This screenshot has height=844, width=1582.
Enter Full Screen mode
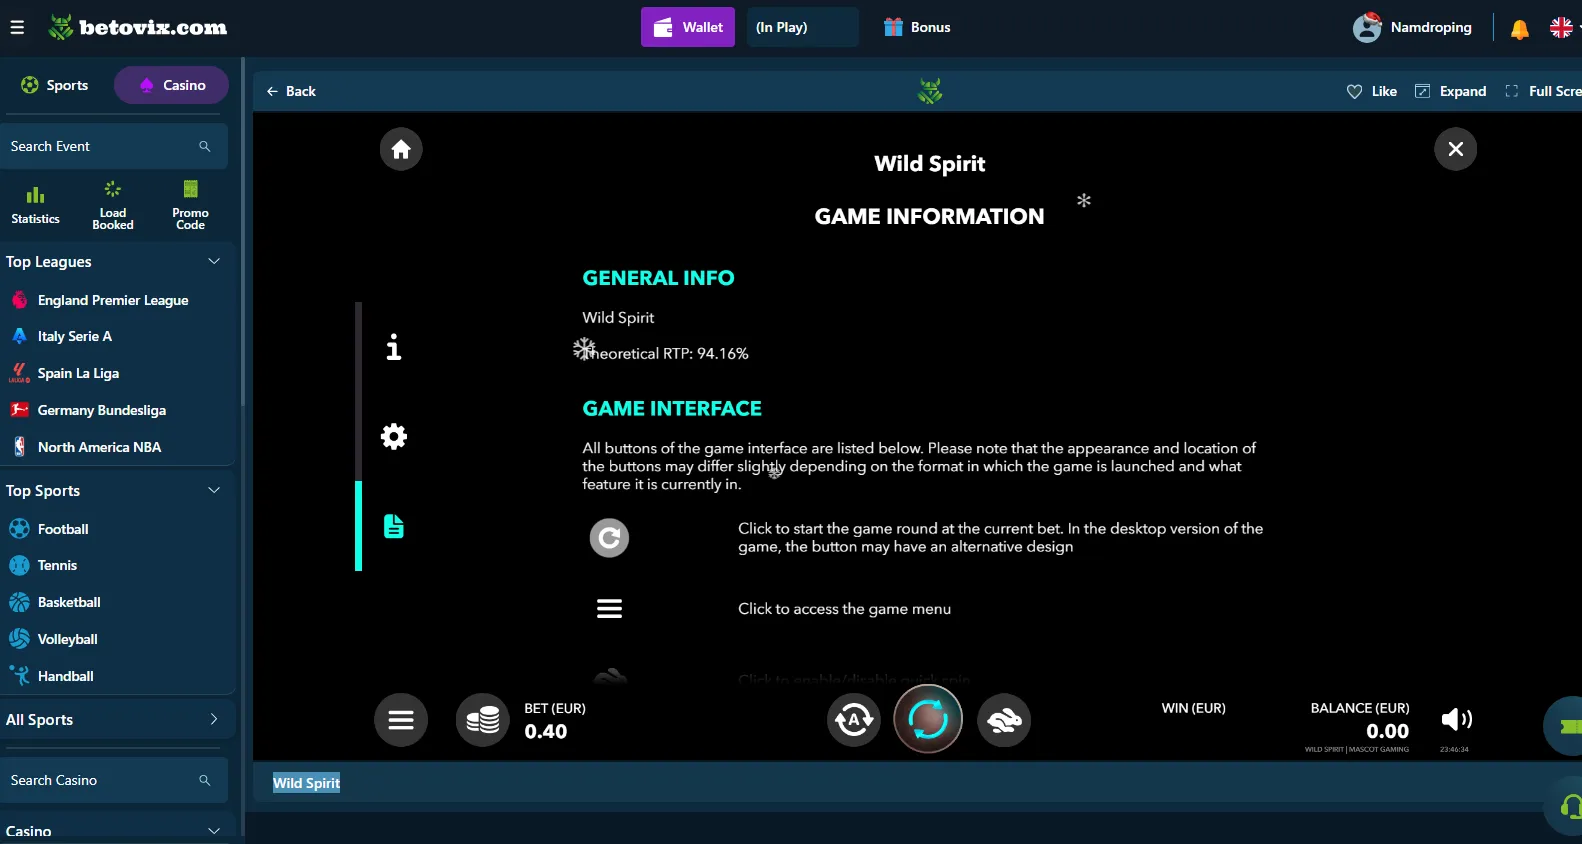(1543, 91)
